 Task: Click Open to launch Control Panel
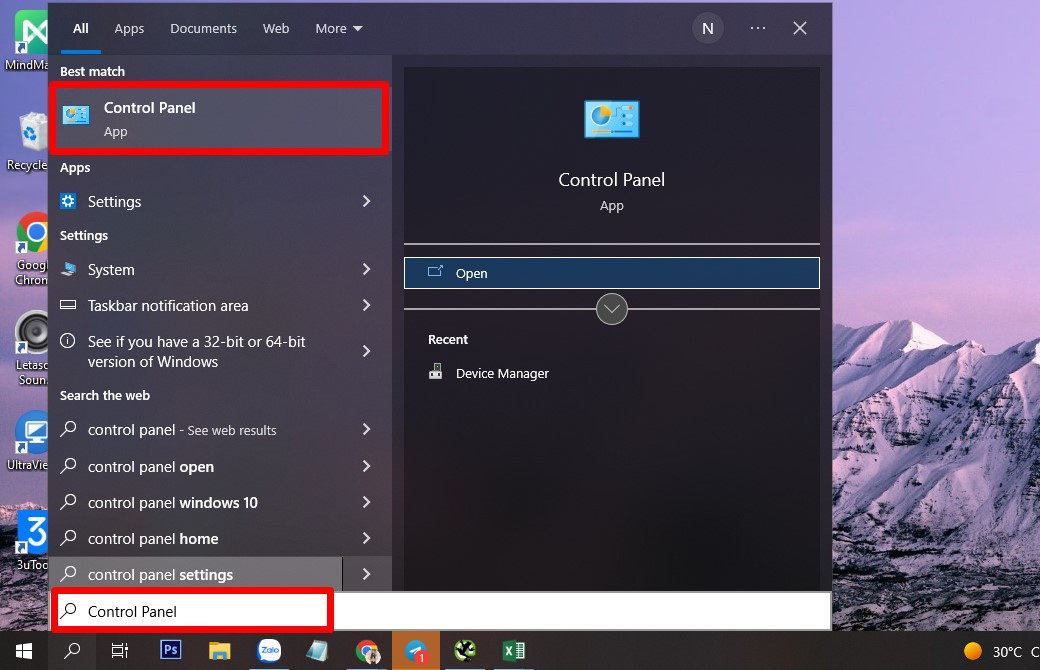tap(611, 272)
